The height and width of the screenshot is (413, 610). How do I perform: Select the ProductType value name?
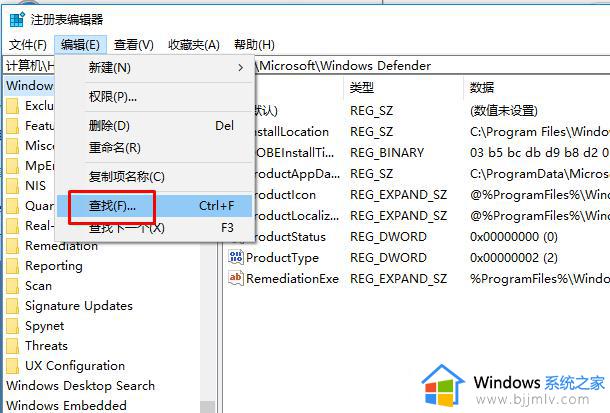tap(282, 257)
